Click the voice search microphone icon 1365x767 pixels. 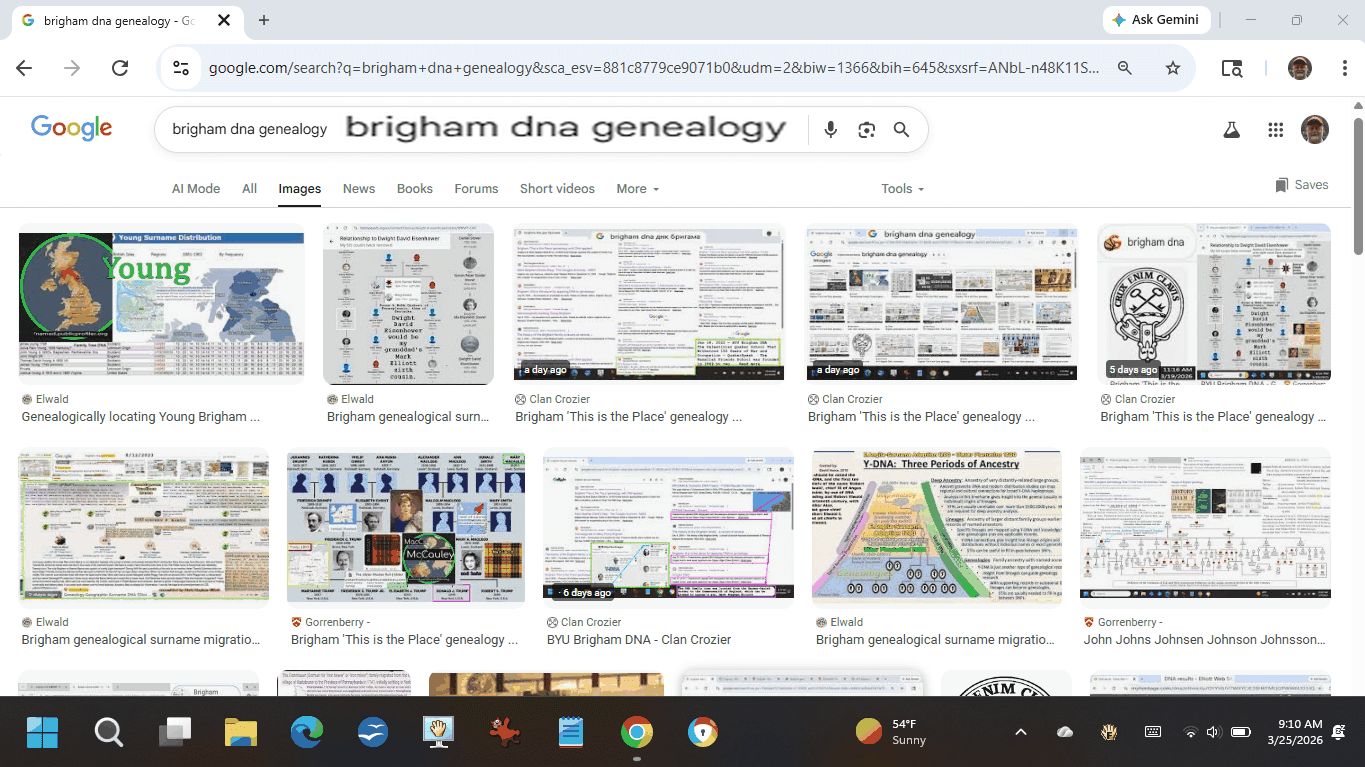[x=830, y=130]
